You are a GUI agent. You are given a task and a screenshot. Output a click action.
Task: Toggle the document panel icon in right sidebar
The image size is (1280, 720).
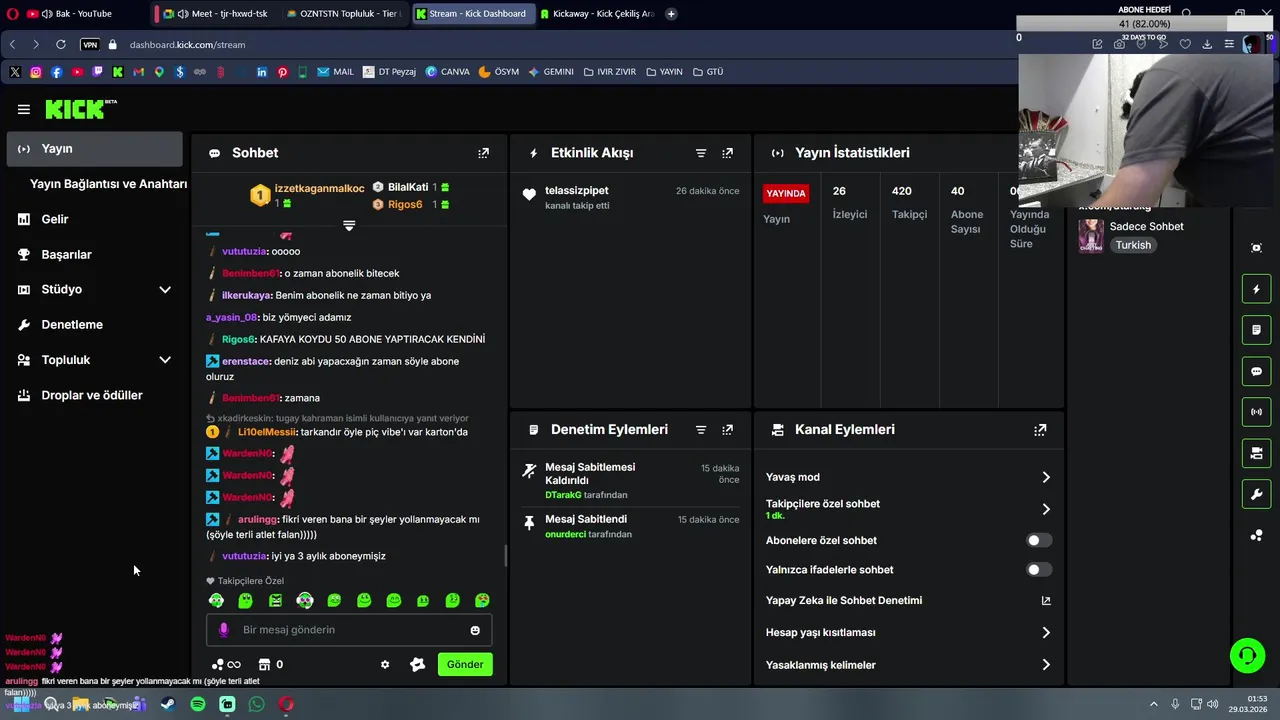click(1257, 330)
